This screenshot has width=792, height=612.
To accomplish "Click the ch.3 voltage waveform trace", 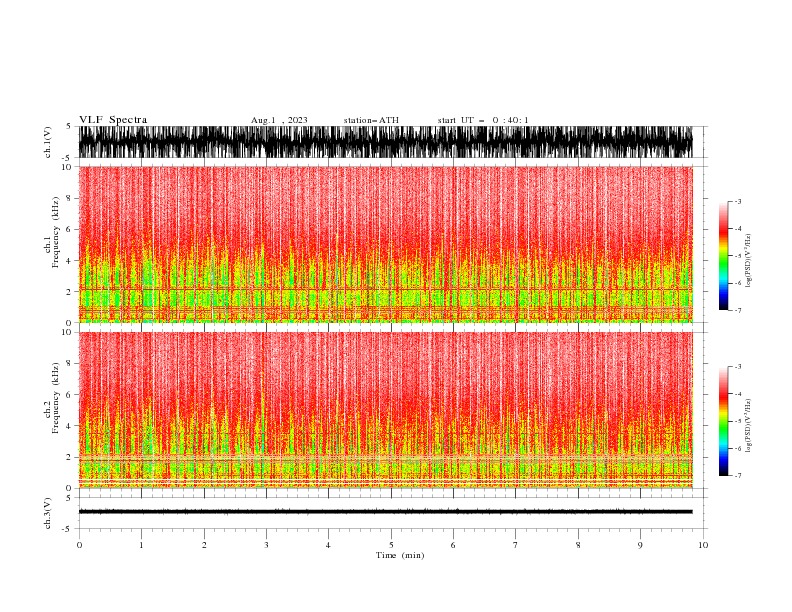I will [385, 512].
